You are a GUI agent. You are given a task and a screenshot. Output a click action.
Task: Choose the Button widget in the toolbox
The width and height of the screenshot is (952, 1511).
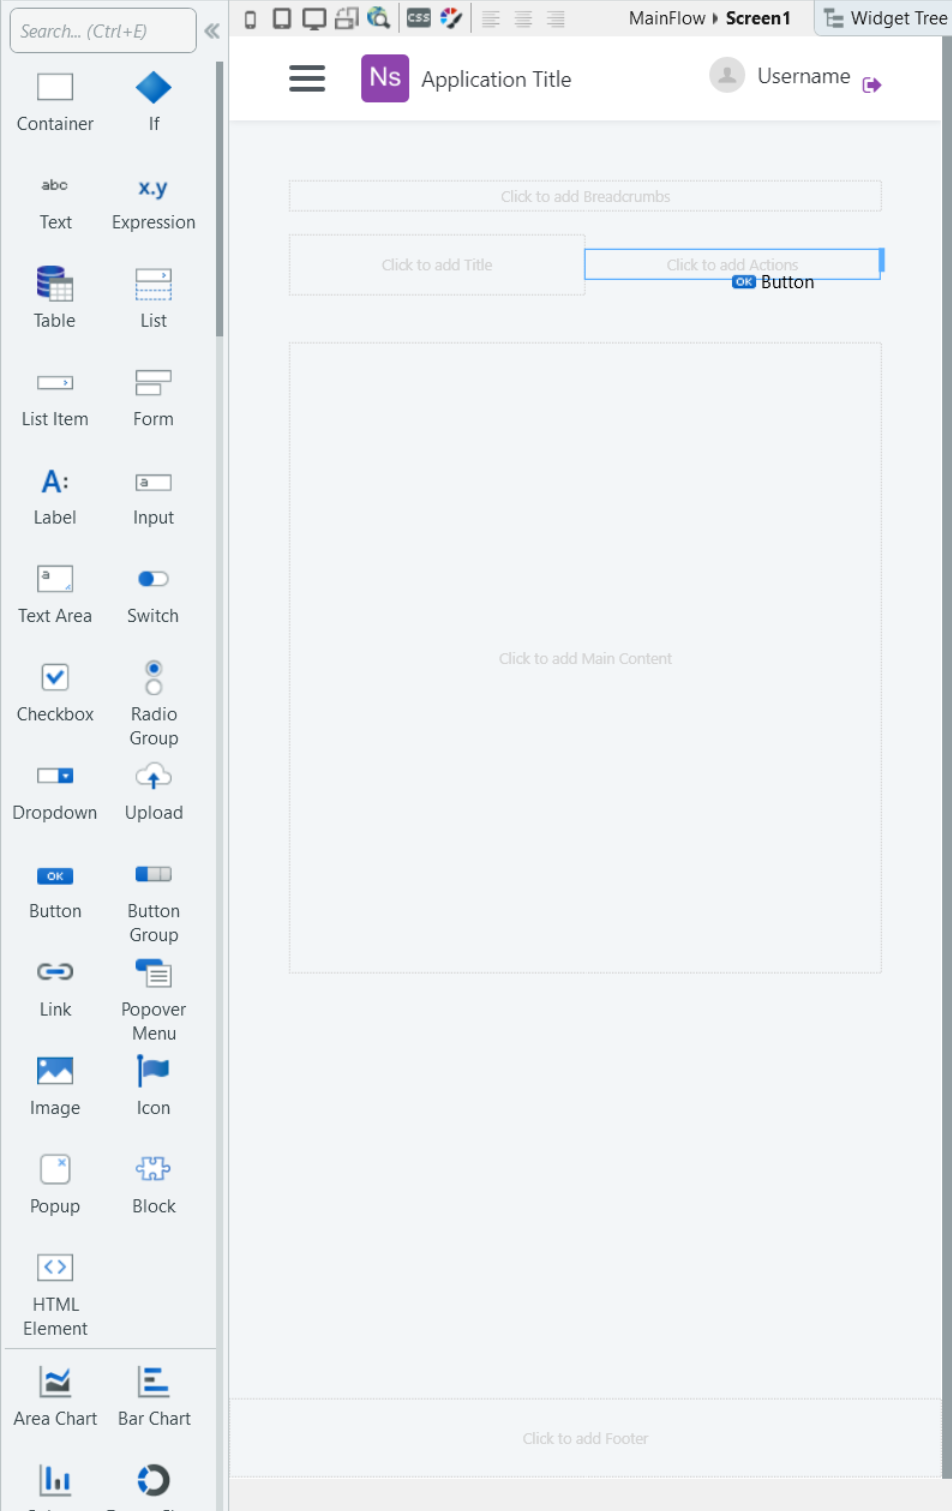tap(55, 890)
